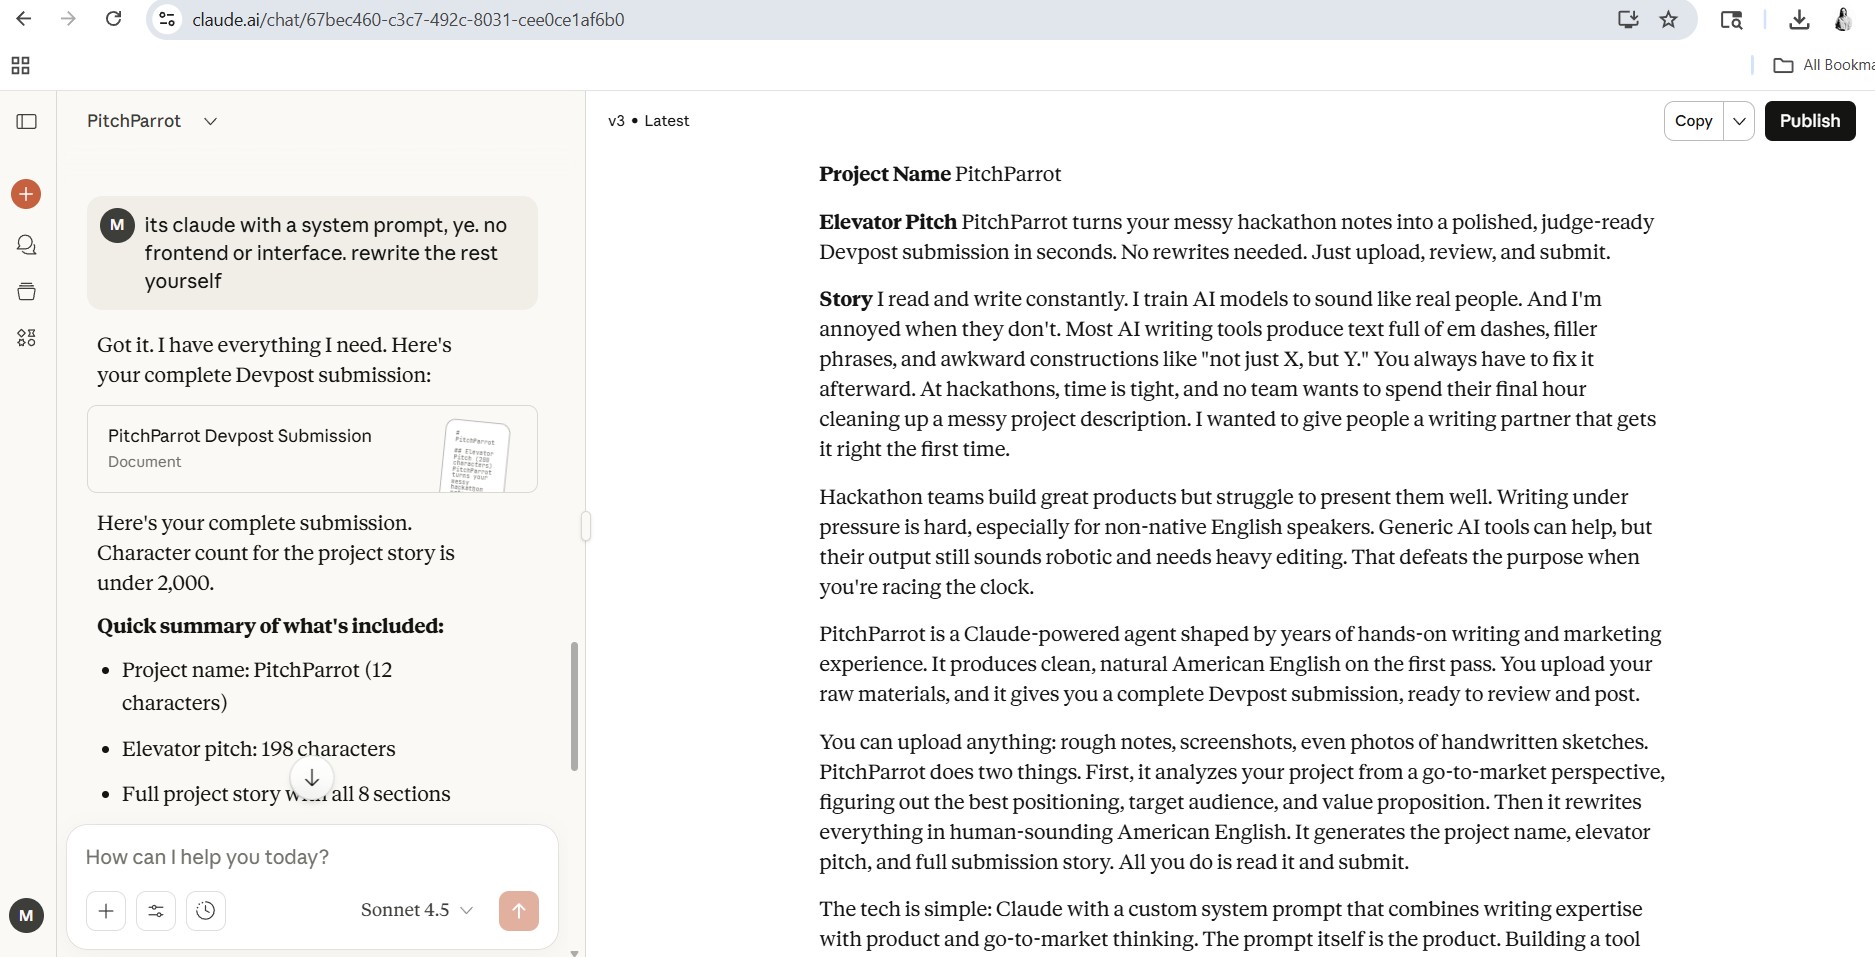Click the chat panel vertical scrollbar
The height and width of the screenshot is (957, 1875).
tap(574, 706)
